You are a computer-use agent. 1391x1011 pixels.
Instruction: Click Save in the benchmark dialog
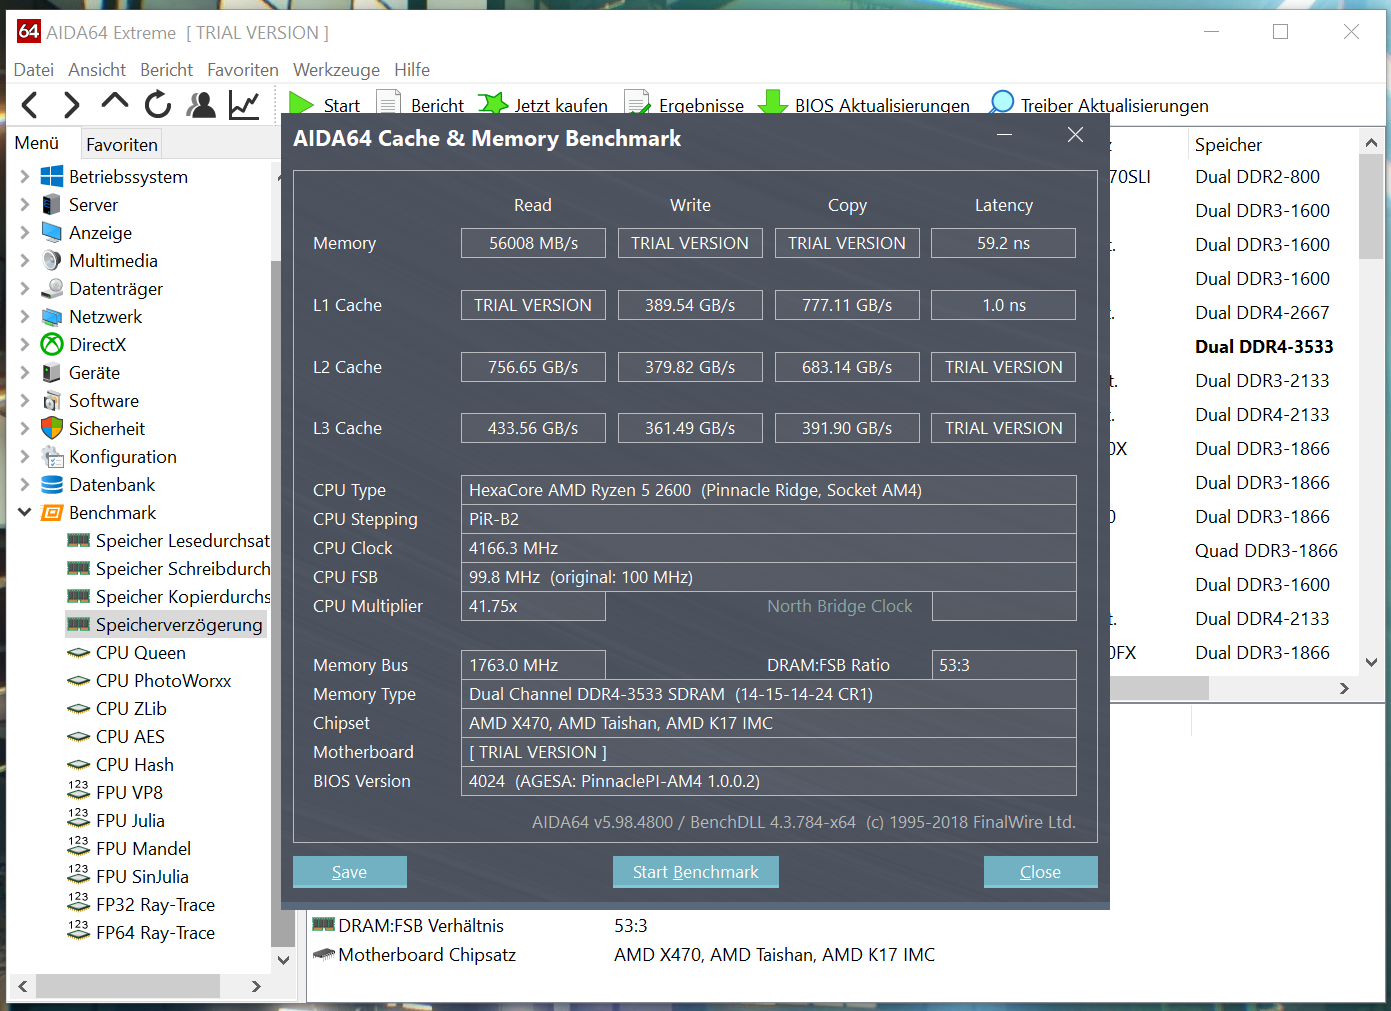(x=349, y=872)
